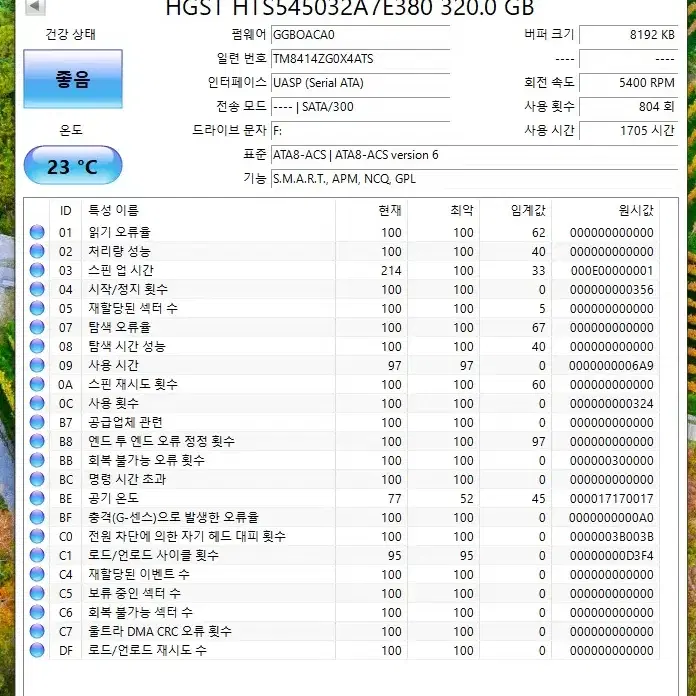Image resolution: width=696 pixels, height=696 pixels.
Task: Click the status orb for C1 로드/언로드 사이클
Action: click(37, 555)
